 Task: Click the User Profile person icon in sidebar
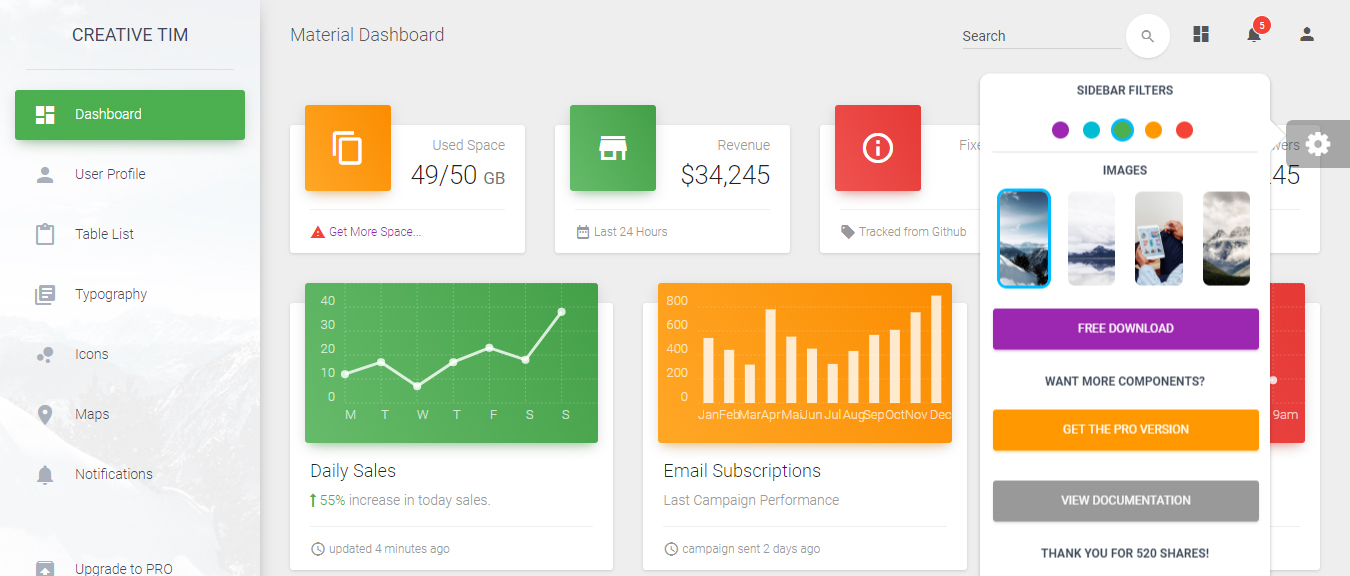point(45,174)
